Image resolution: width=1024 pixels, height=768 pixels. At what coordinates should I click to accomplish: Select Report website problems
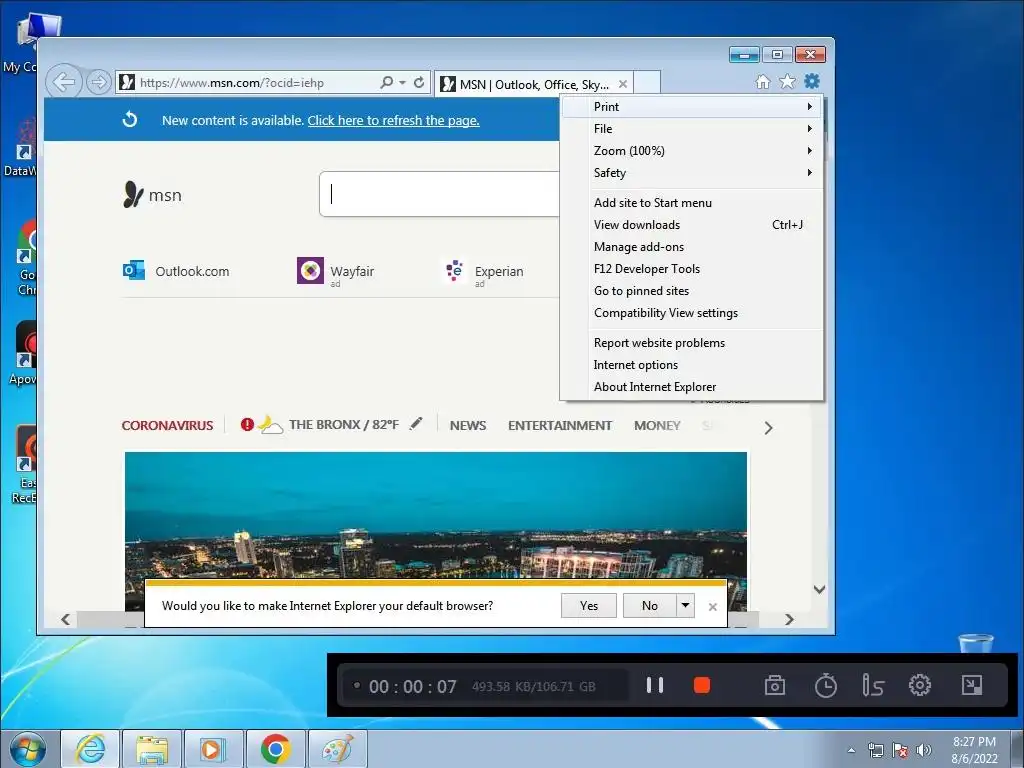(x=692, y=343)
